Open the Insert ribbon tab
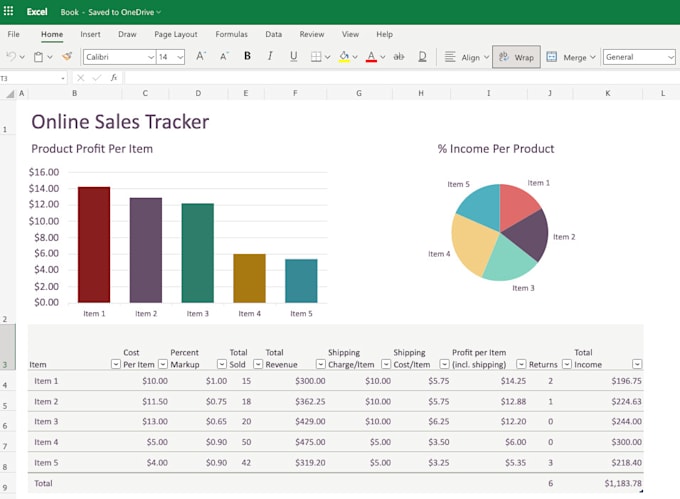 point(90,34)
